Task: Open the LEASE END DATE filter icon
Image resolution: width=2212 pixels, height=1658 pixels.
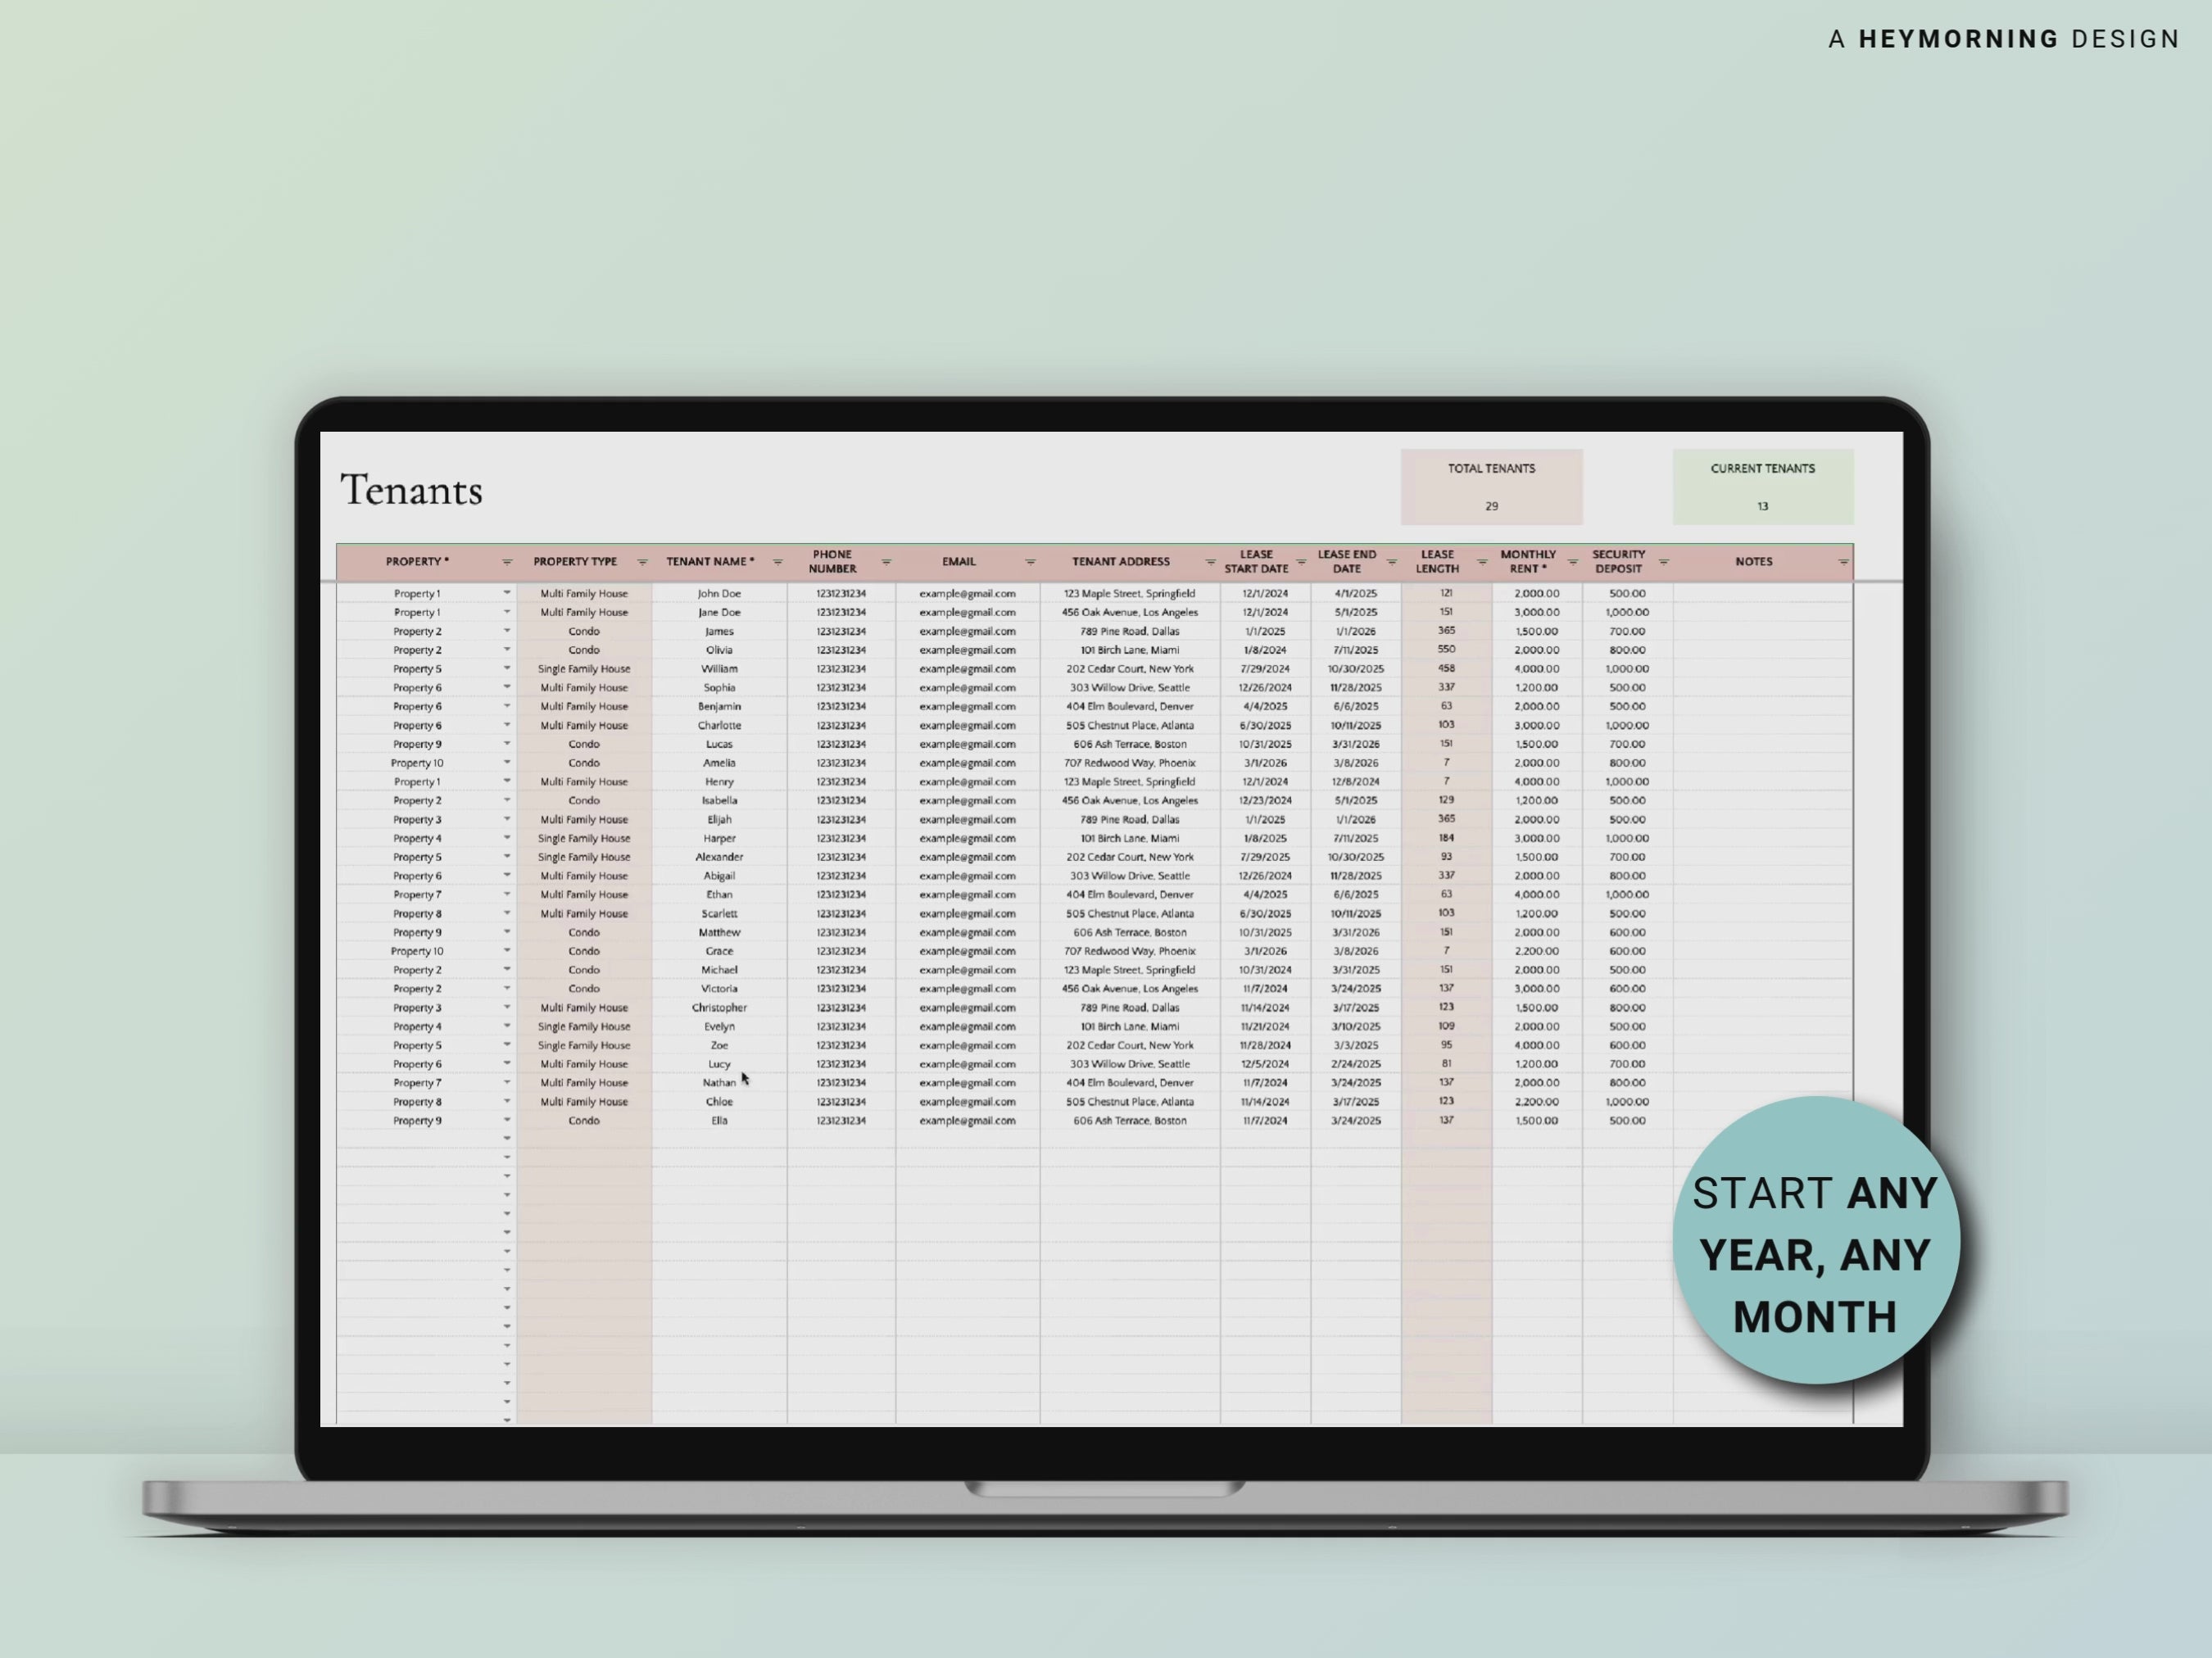Action: pyautogui.click(x=1391, y=561)
